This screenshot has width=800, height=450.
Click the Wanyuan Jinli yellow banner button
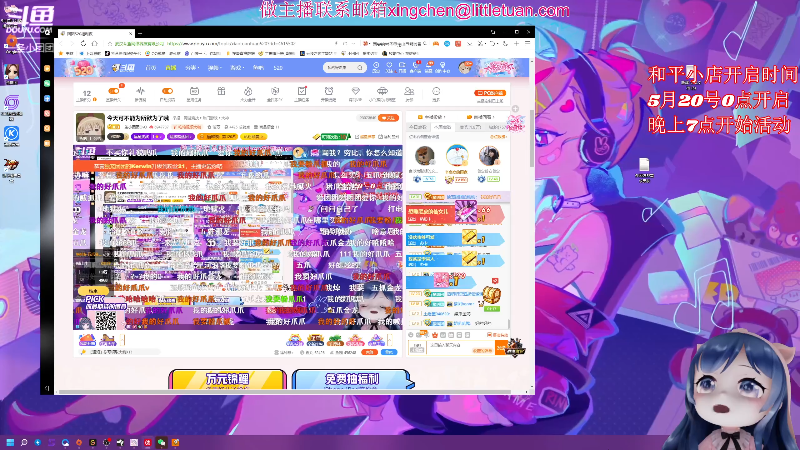228,380
